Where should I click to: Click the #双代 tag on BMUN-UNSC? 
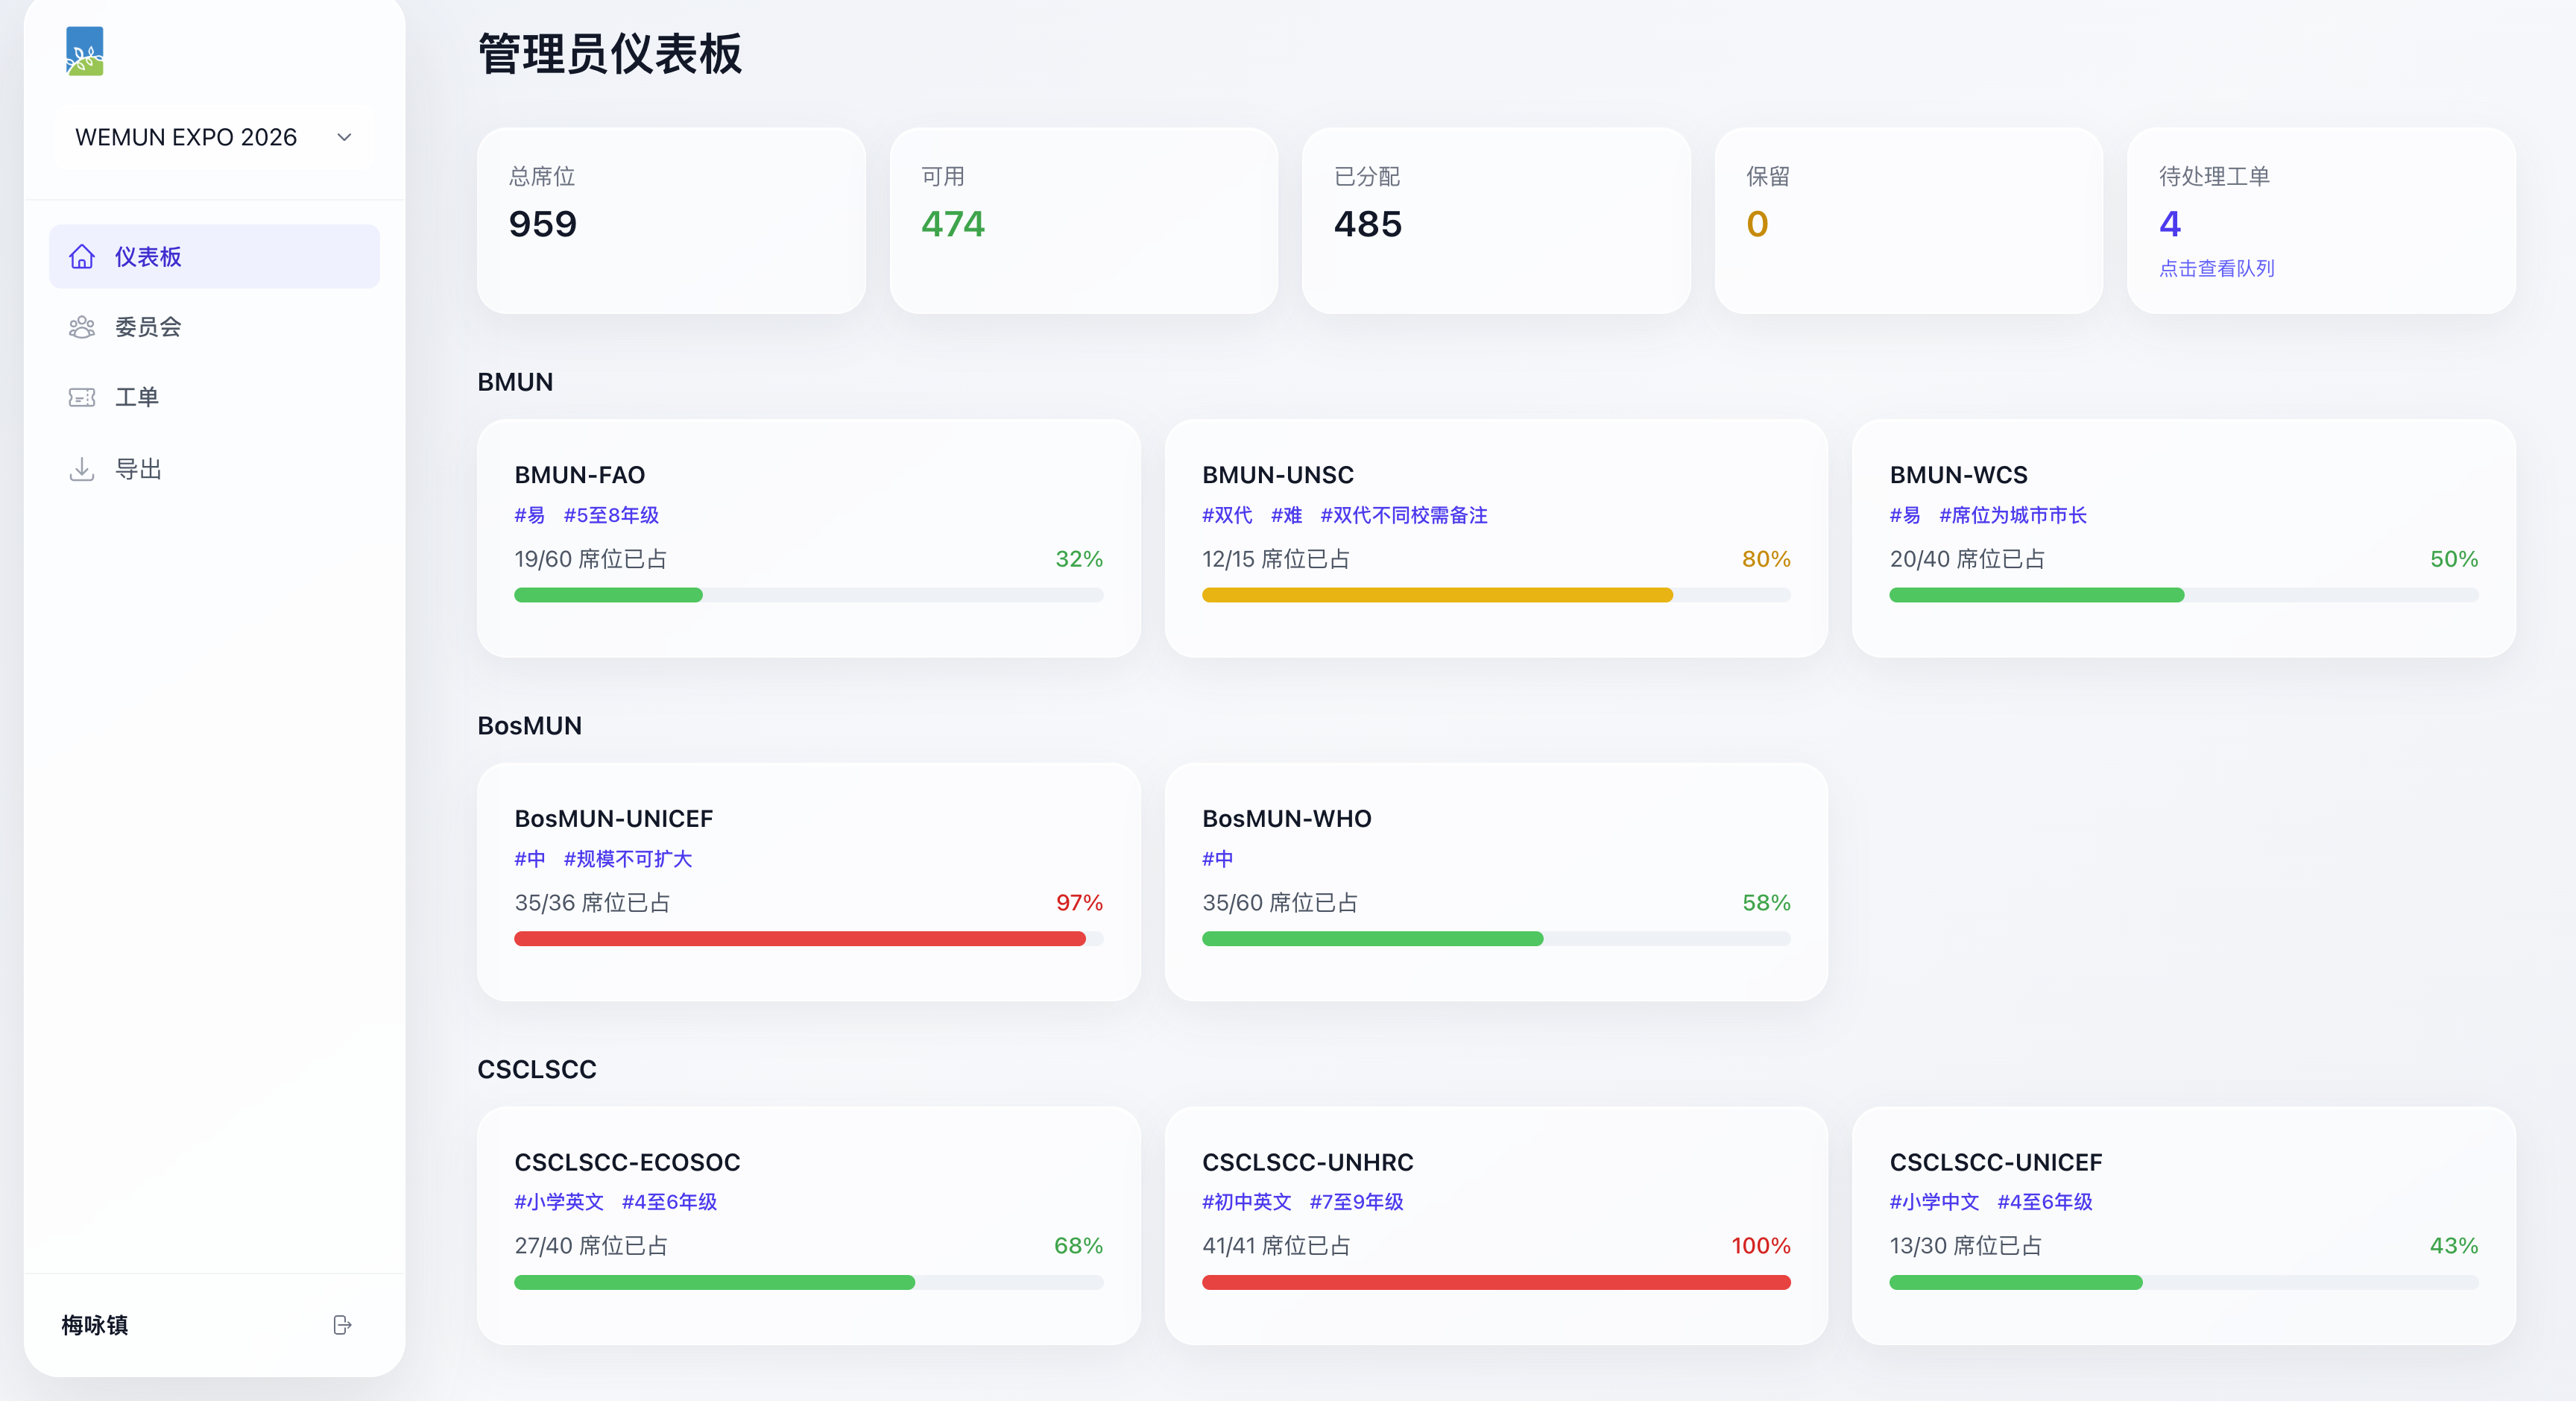tap(1227, 515)
